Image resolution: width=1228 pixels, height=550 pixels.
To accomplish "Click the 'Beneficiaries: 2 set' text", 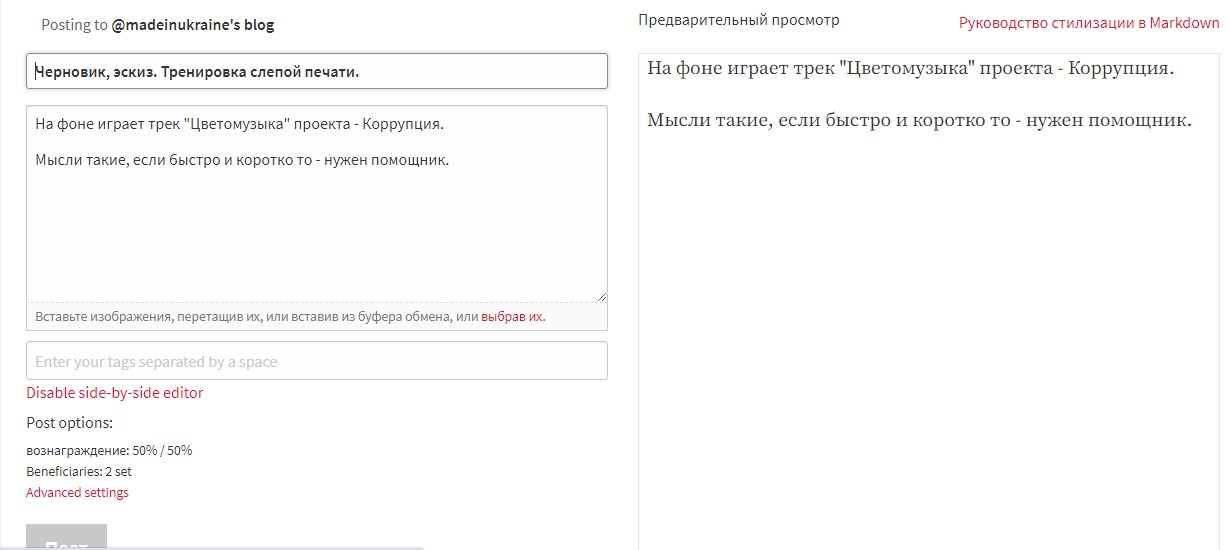I will [79, 471].
